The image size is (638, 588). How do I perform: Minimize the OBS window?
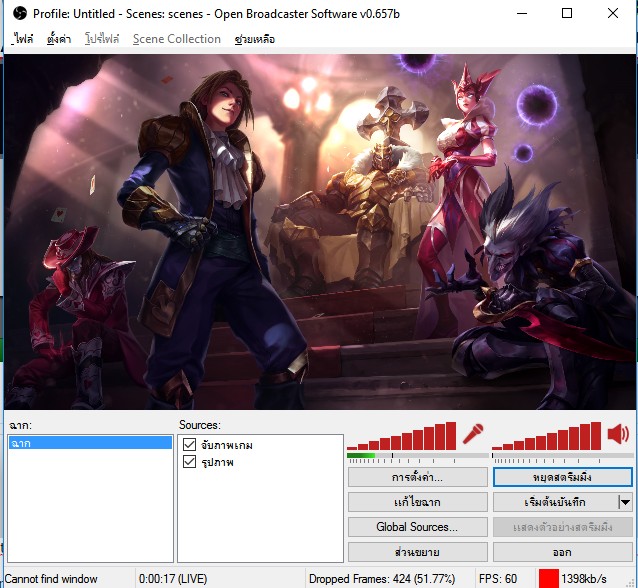[522, 13]
